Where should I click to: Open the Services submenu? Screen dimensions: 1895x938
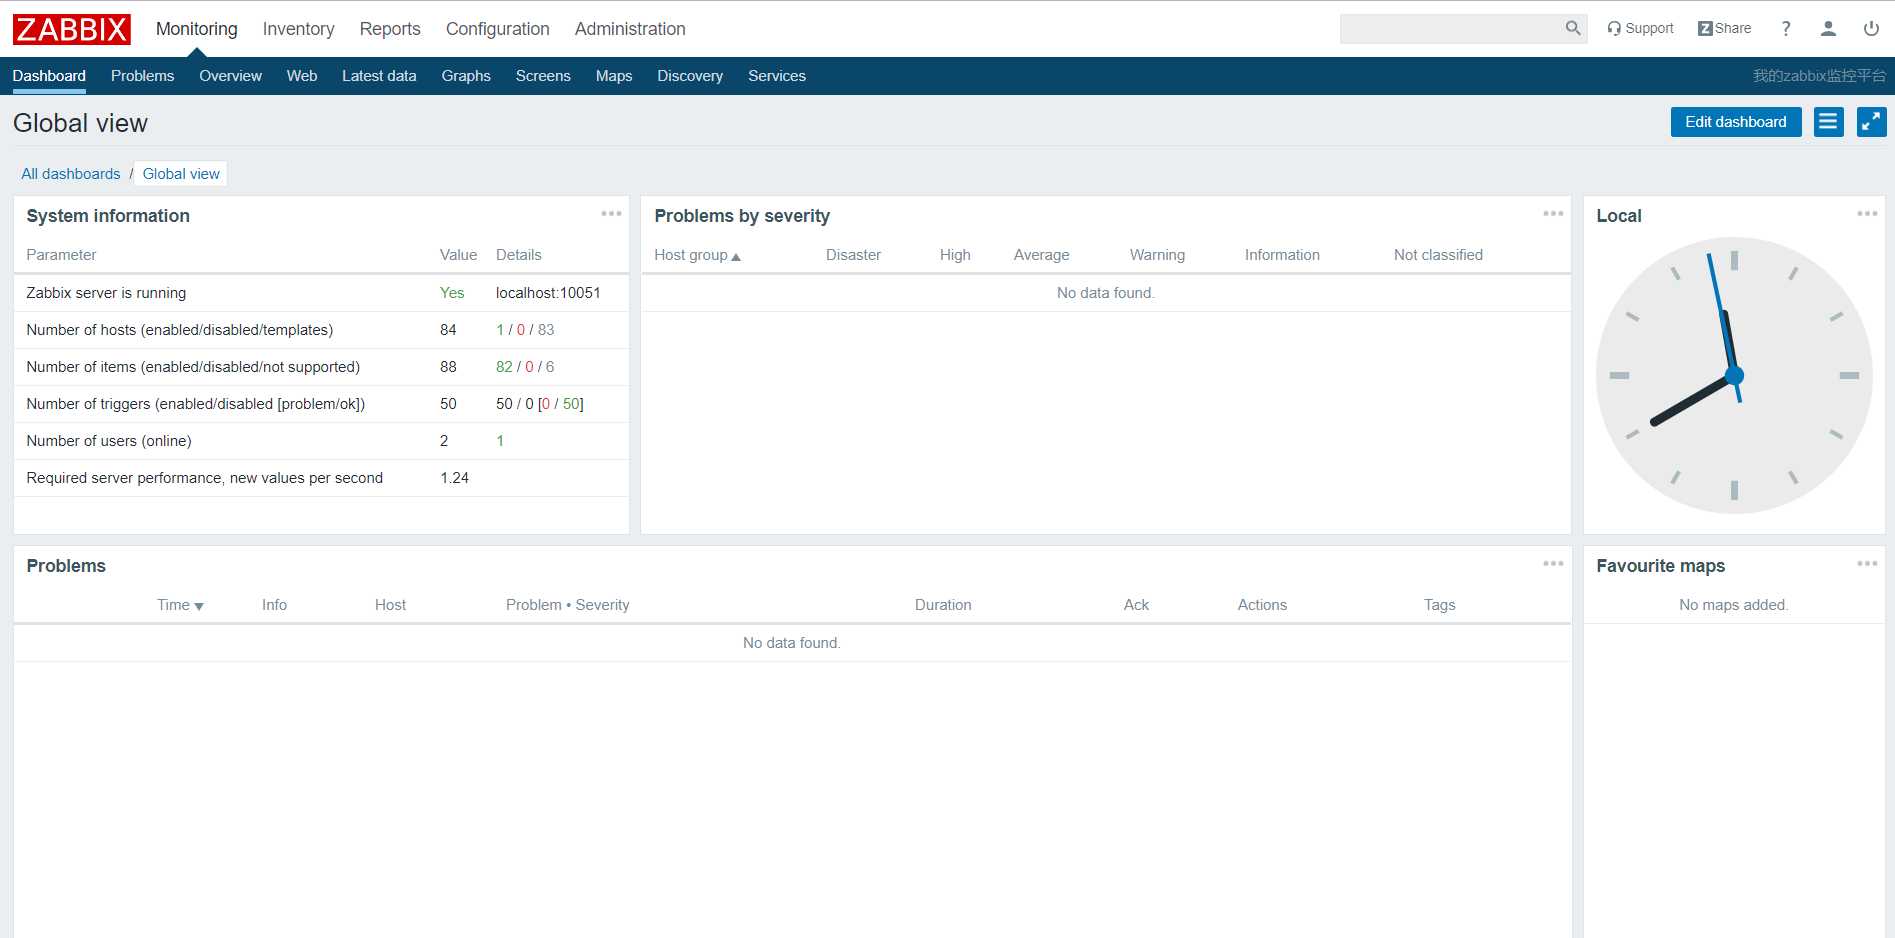coord(777,76)
